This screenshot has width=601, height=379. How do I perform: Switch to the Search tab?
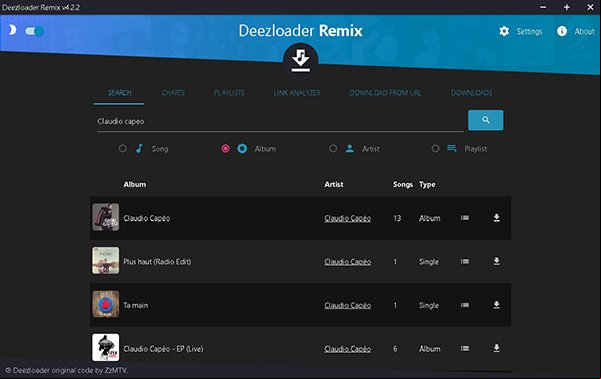tap(119, 93)
